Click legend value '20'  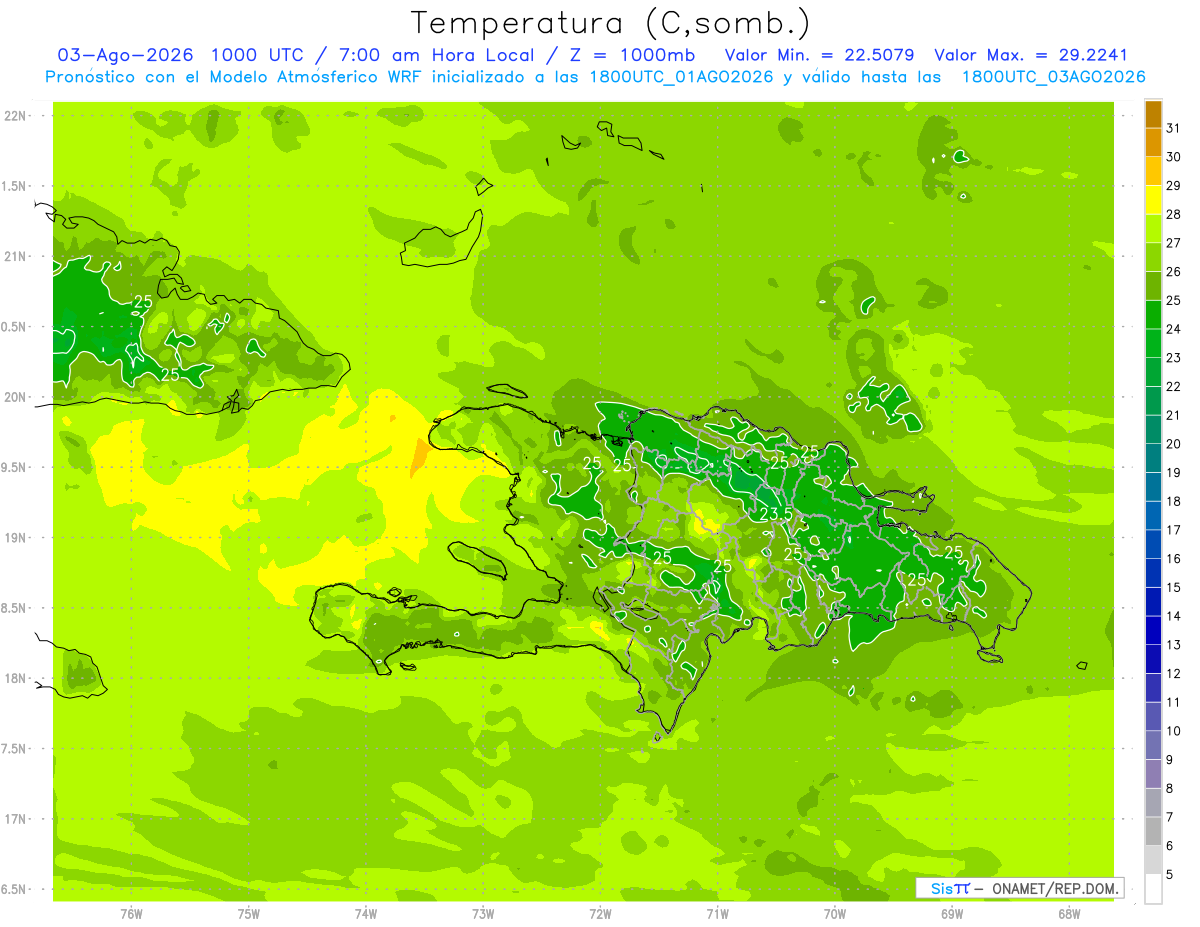tap(1174, 443)
